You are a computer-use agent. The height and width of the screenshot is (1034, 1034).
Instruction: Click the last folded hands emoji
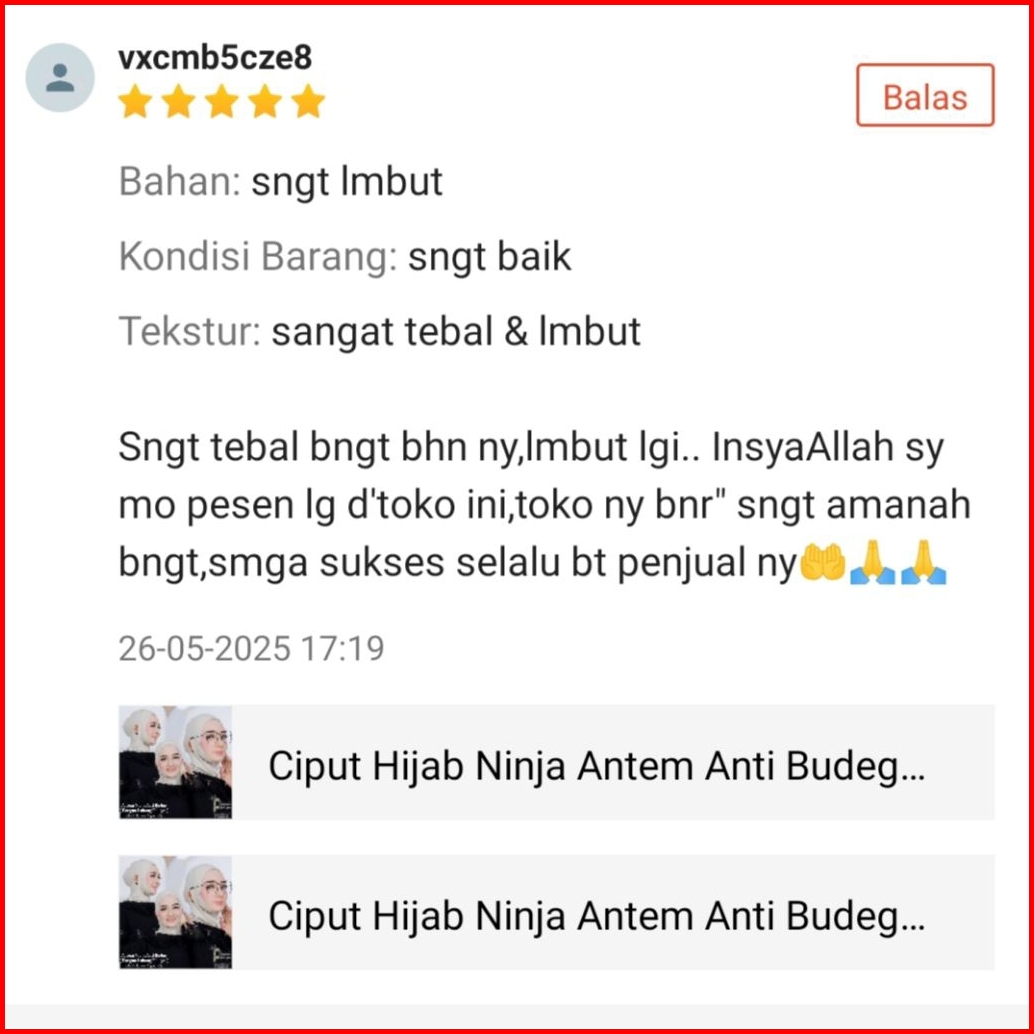coord(924,563)
